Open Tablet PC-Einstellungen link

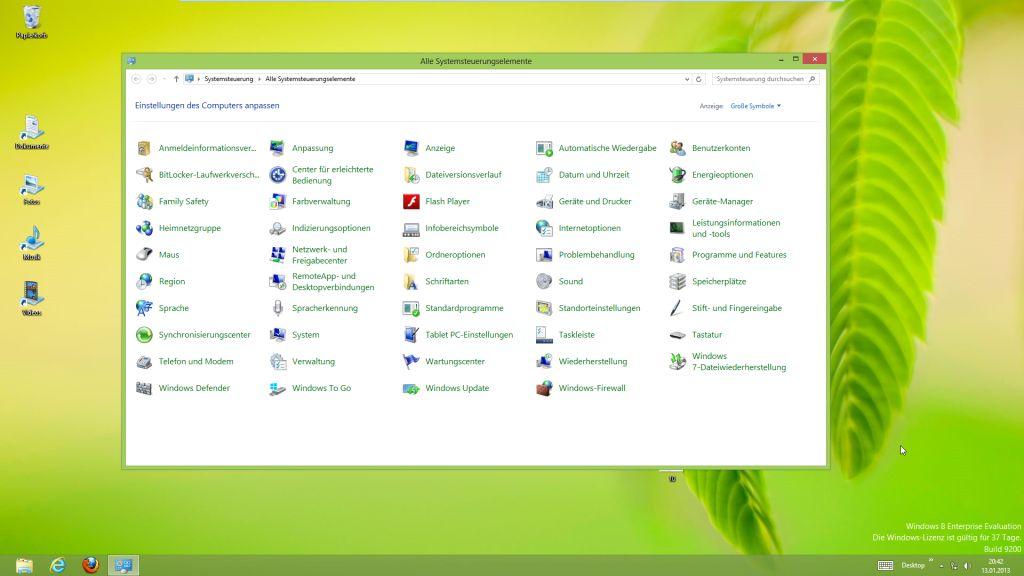(469, 335)
